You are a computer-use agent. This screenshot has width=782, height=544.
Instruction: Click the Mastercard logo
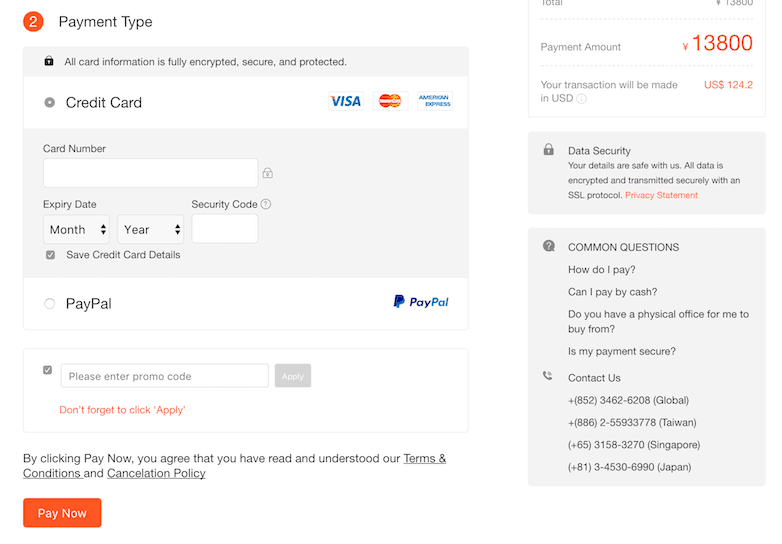(x=390, y=101)
